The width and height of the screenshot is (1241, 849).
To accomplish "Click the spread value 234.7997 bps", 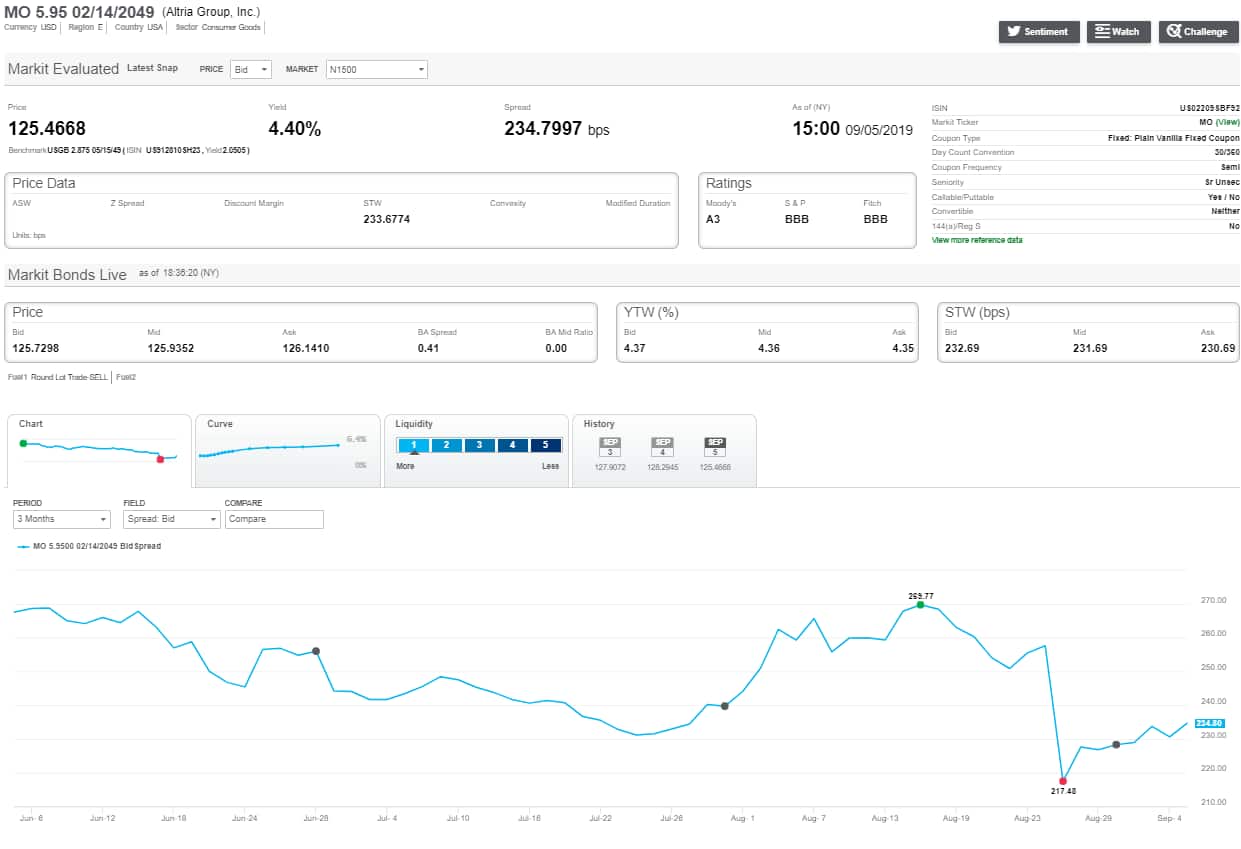I will [x=557, y=129].
